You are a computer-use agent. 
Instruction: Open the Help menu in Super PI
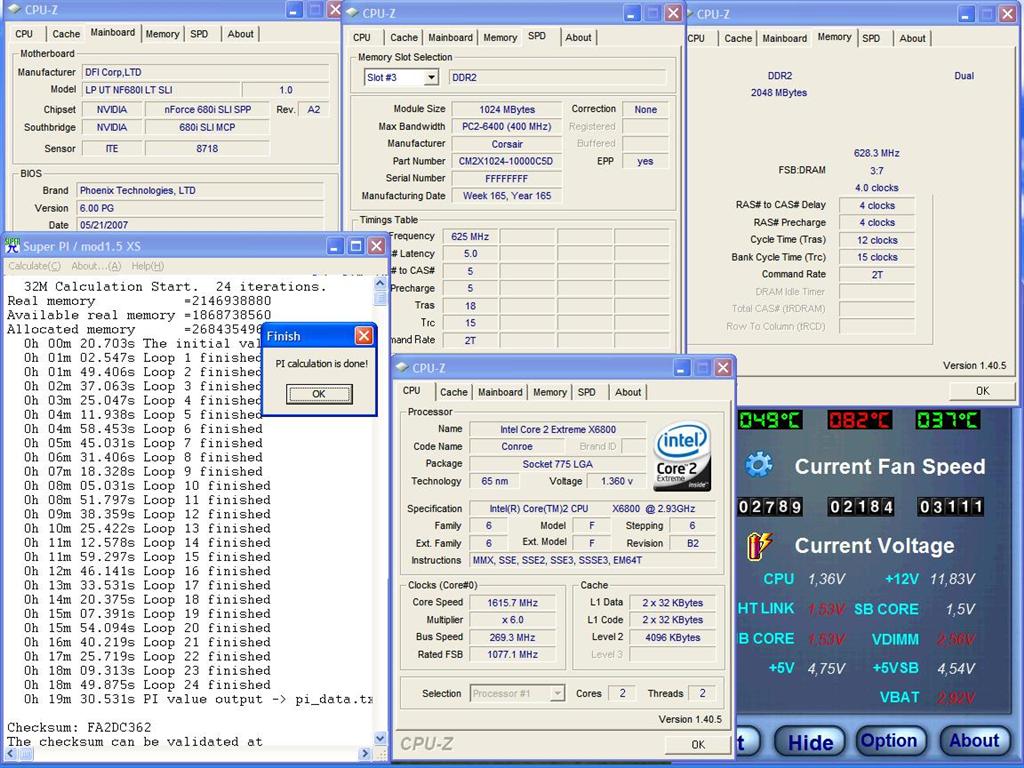tap(148, 266)
